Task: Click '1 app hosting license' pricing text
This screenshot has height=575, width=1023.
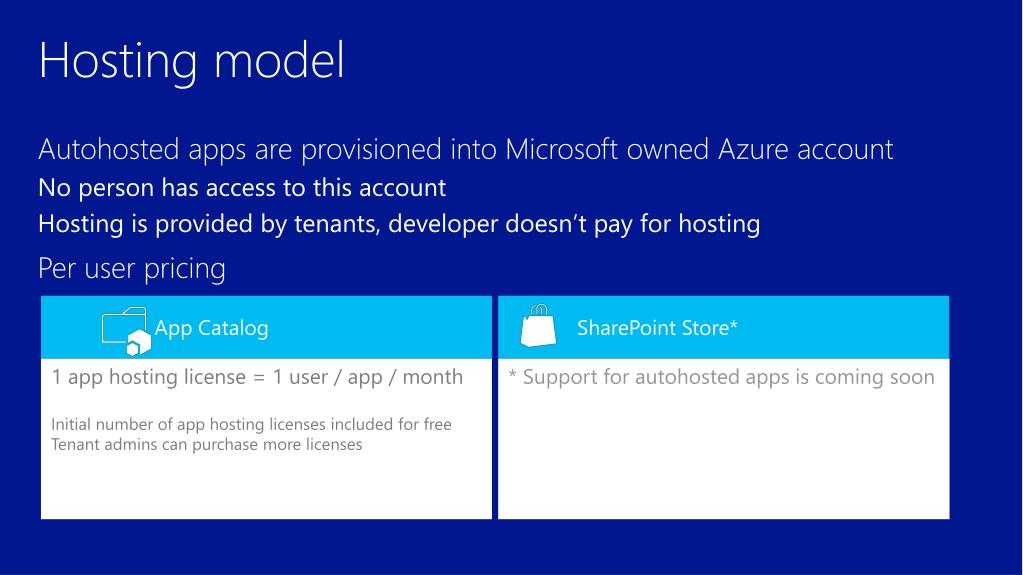Action: click(257, 377)
